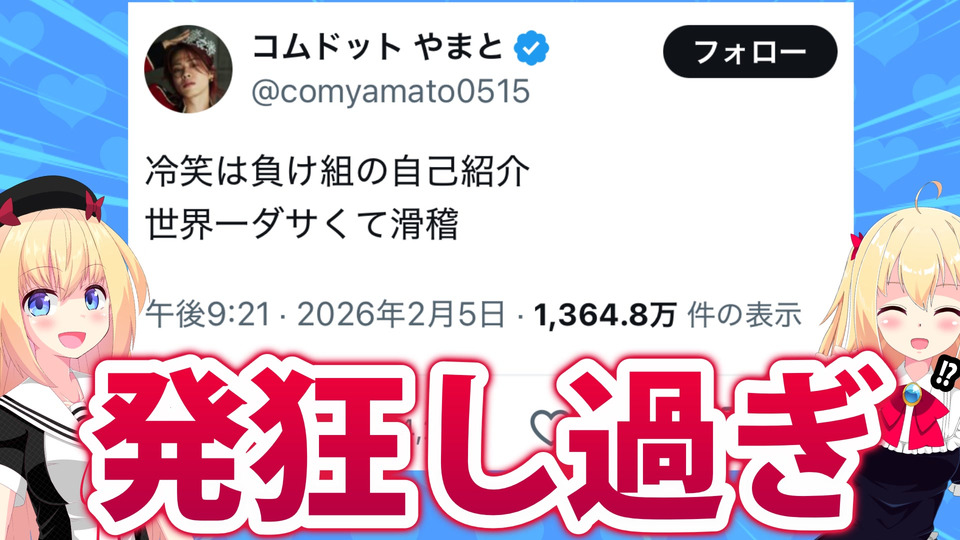The image size is (960, 540).
Task: Click the blue gem brooch on right character
Action: click(x=910, y=393)
